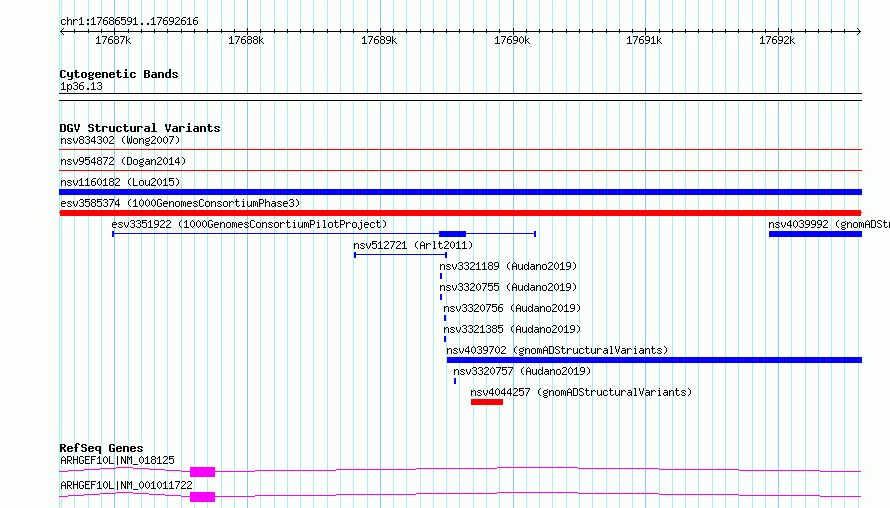Open esv3585374 (1000GenomesConsortiumPhase3) label
The height and width of the screenshot is (508, 890).
click(180, 203)
